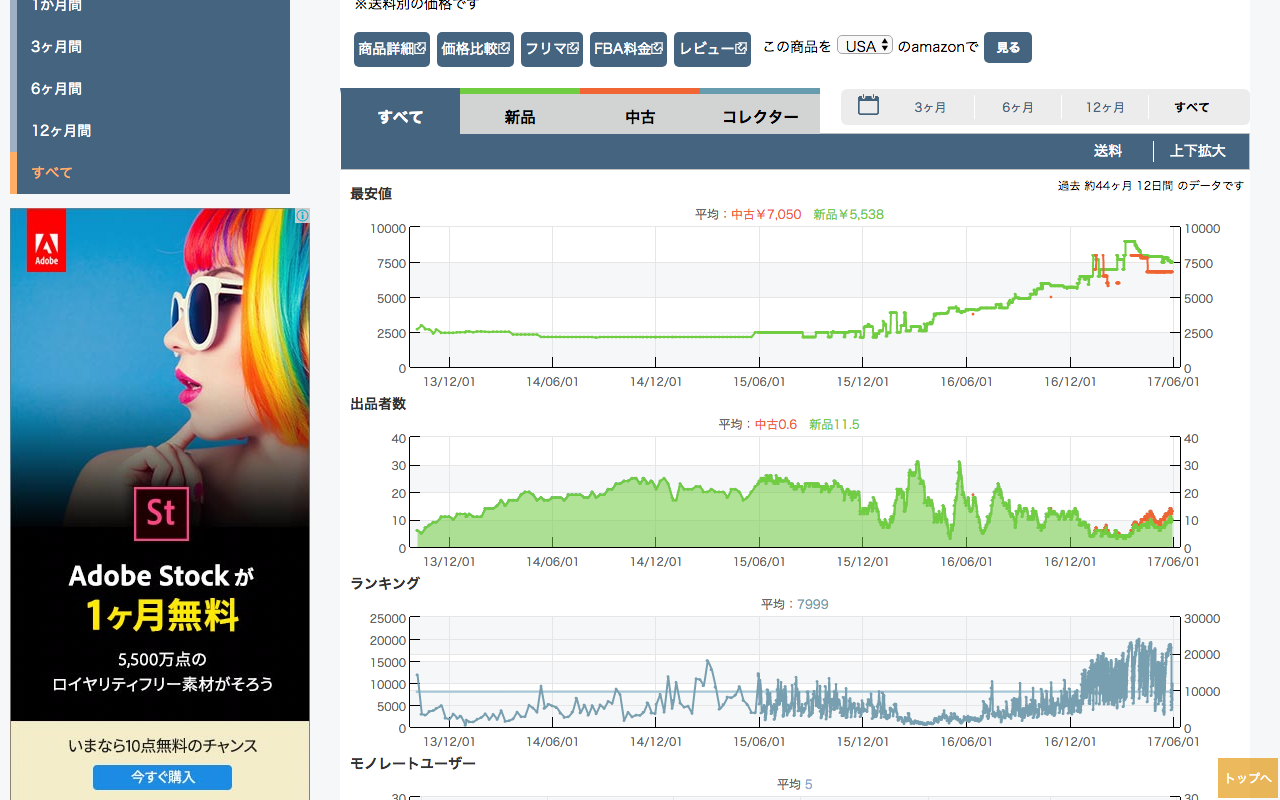1280x800 pixels.
Task: Open the USA country dropdown
Action: [x=865, y=46]
